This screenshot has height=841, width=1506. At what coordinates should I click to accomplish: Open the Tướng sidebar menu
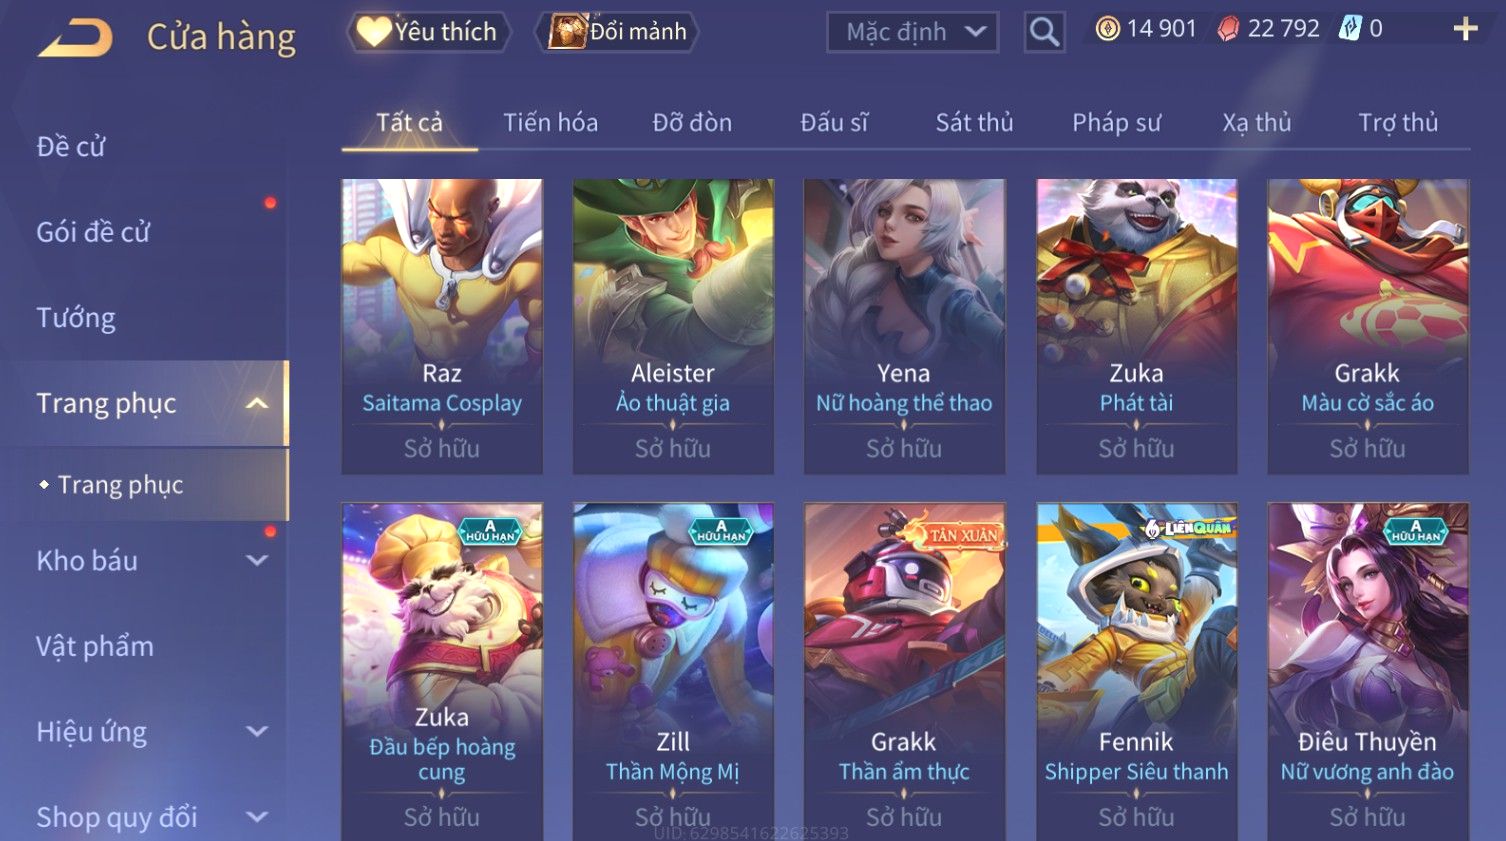pos(76,318)
